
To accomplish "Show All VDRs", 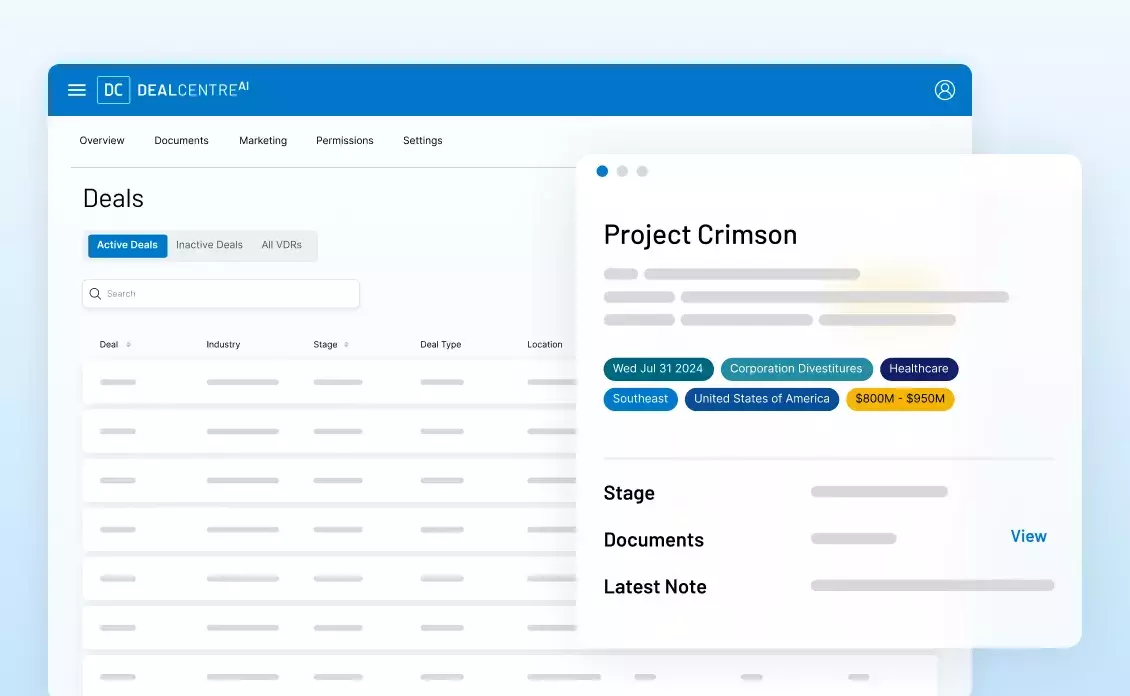I will (x=282, y=245).
